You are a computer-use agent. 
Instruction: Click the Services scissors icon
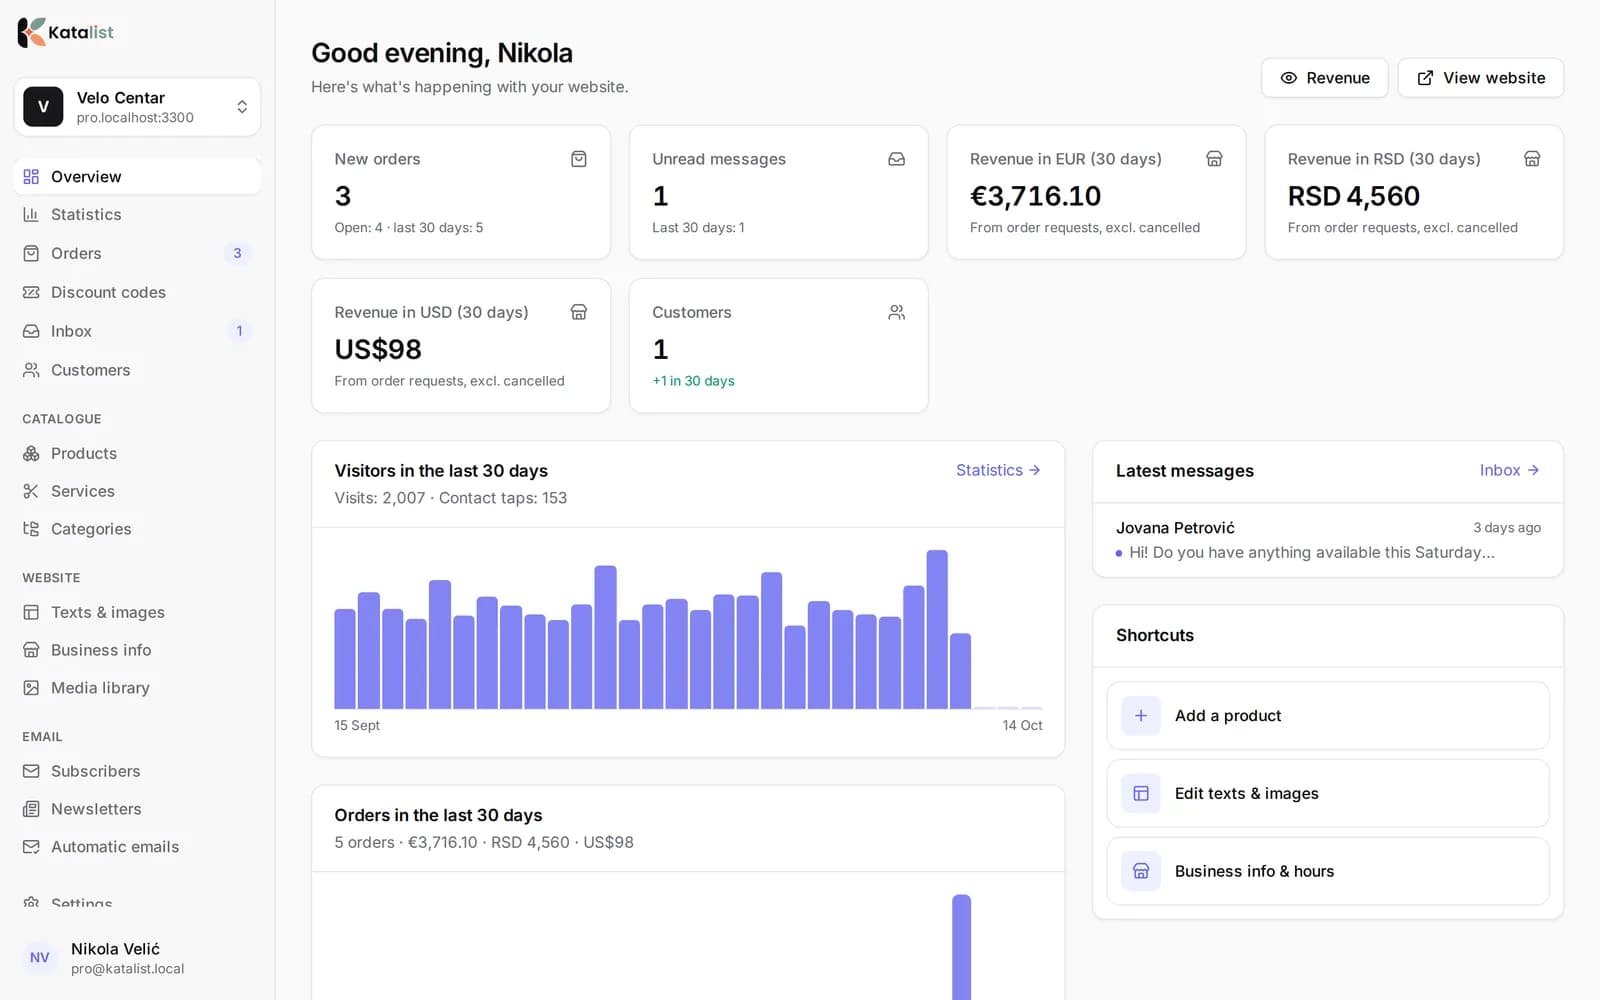tap(31, 492)
